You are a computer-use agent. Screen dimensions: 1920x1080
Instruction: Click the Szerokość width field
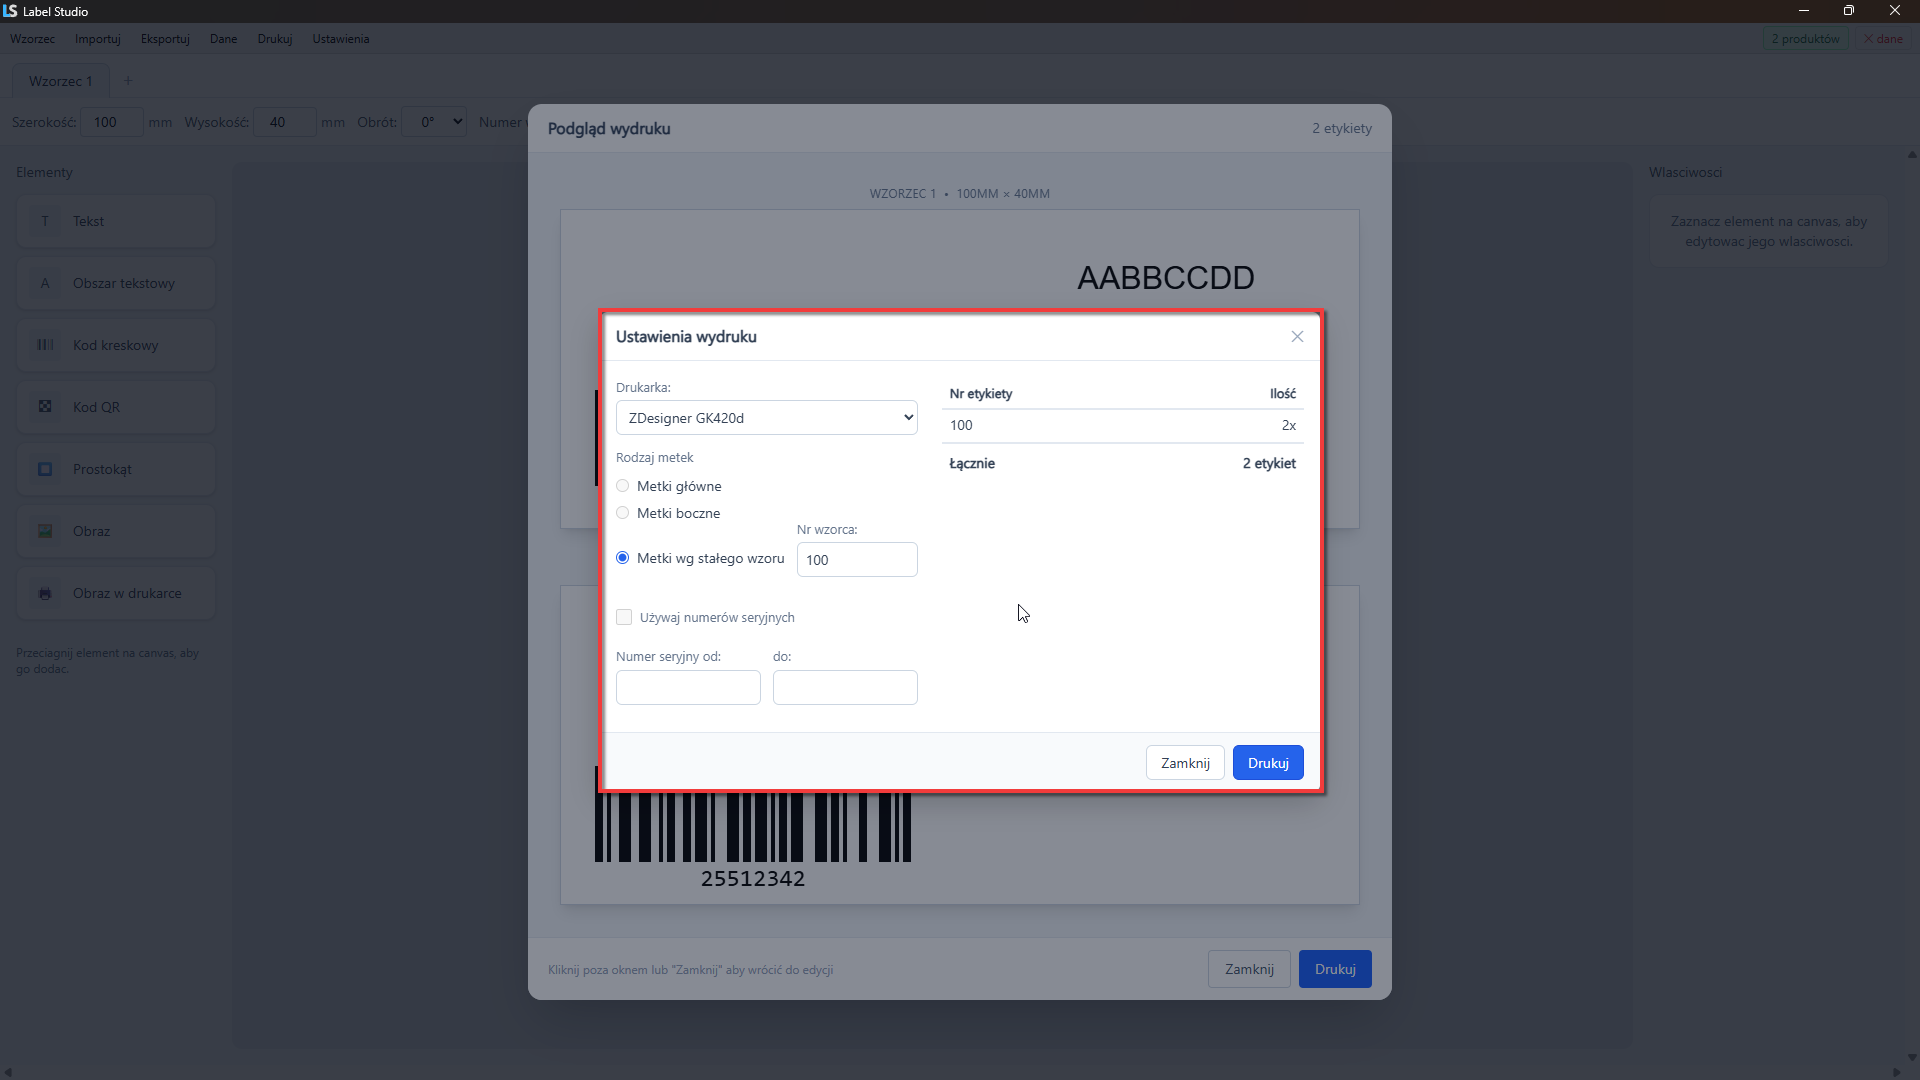111,122
